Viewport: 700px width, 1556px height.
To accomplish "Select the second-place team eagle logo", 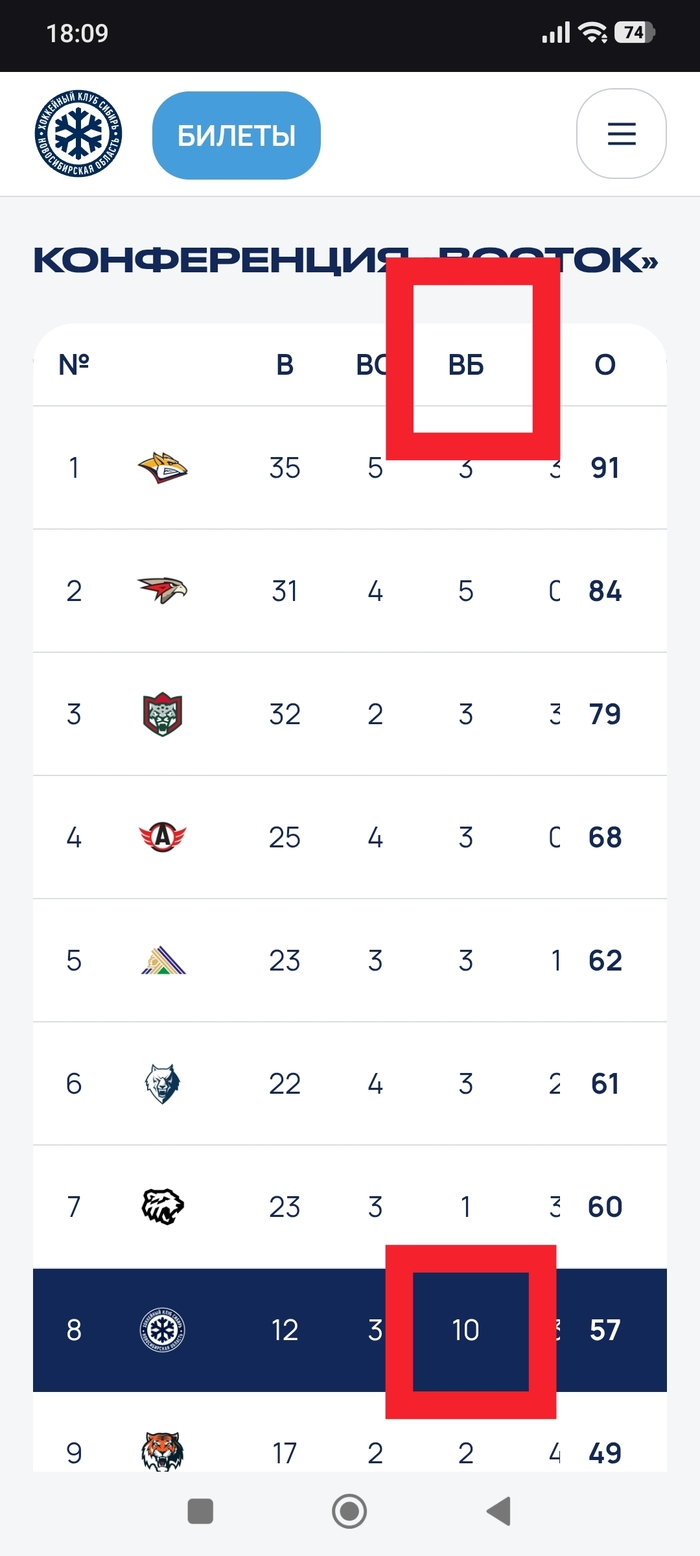I will click(163, 591).
